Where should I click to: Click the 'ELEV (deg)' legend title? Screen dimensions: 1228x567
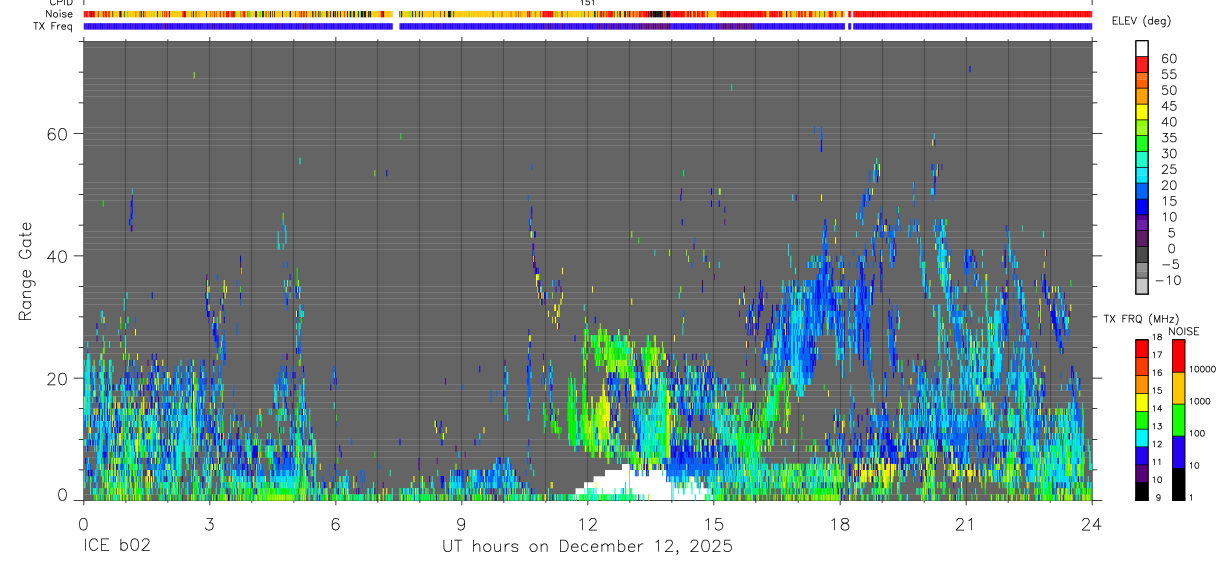click(1142, 22)
